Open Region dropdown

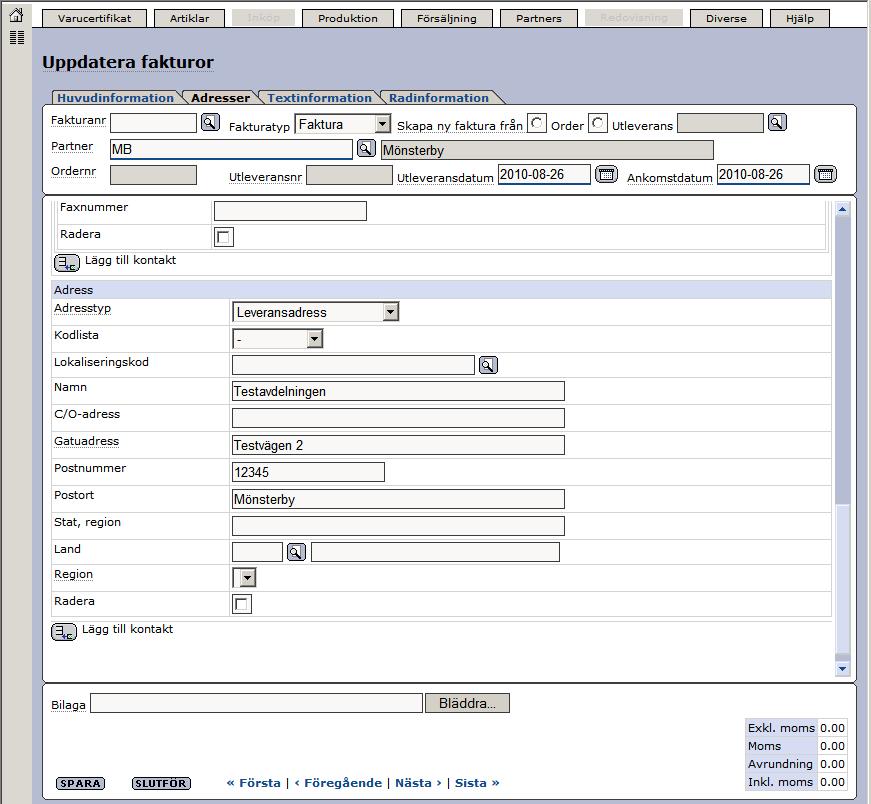pyautogui.click(x=244, y=578)
